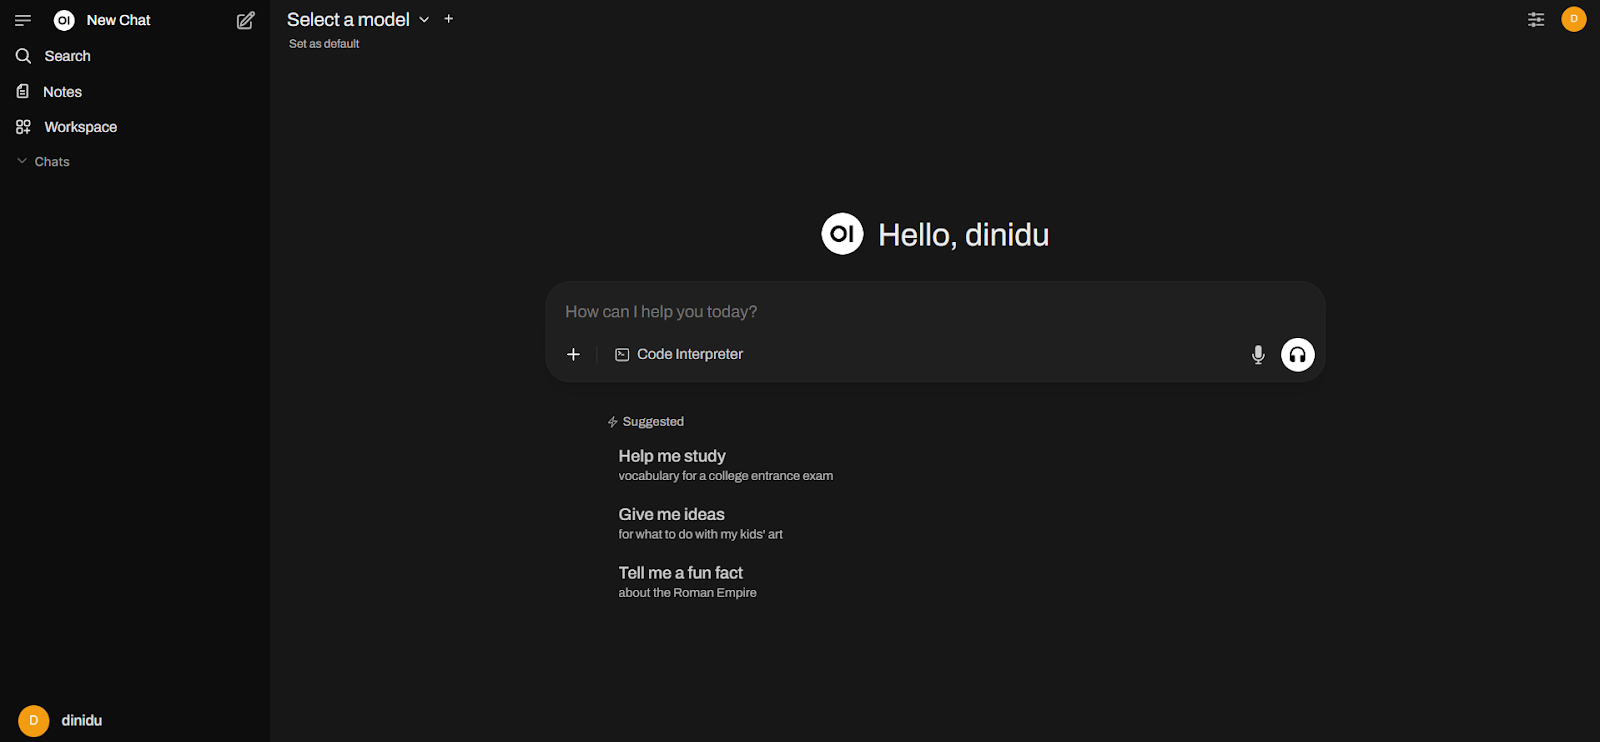Image resolution: width=1600 pixels, height=742 pixels.
Task: Start voice dictation with microphone icon
Action: coord(1258,354)
